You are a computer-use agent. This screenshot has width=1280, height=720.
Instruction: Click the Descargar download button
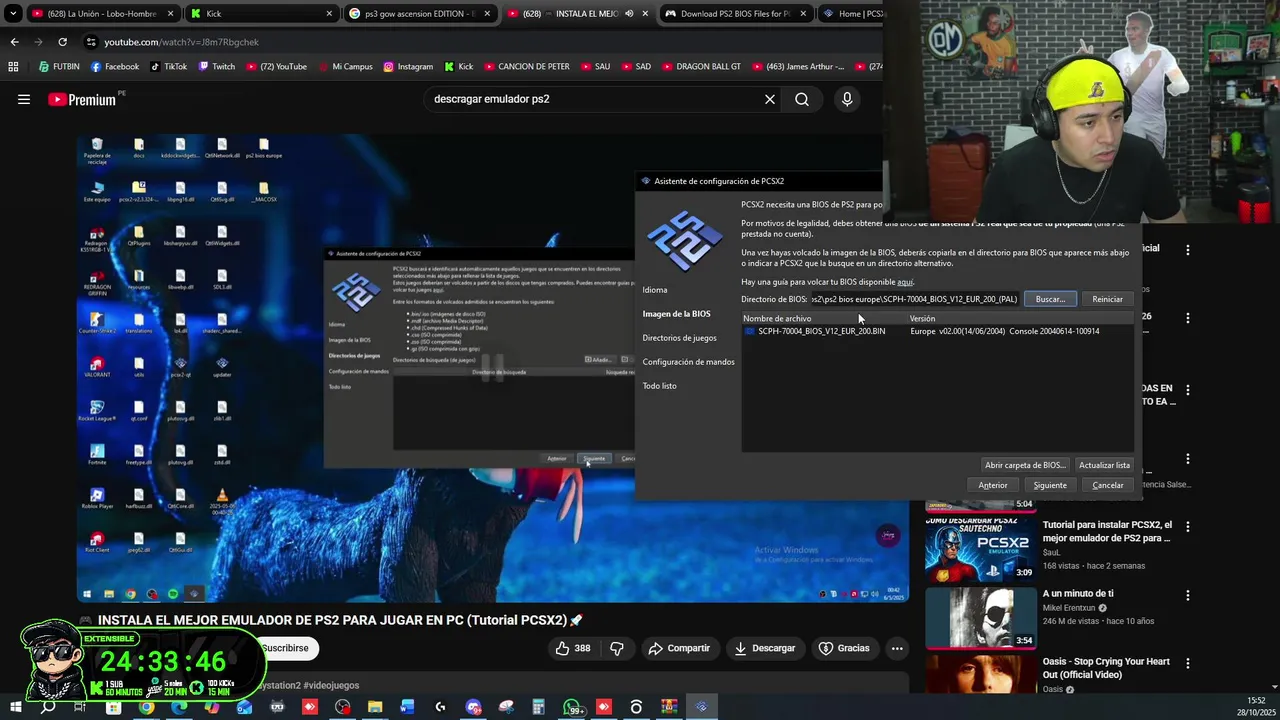(765, 648)
